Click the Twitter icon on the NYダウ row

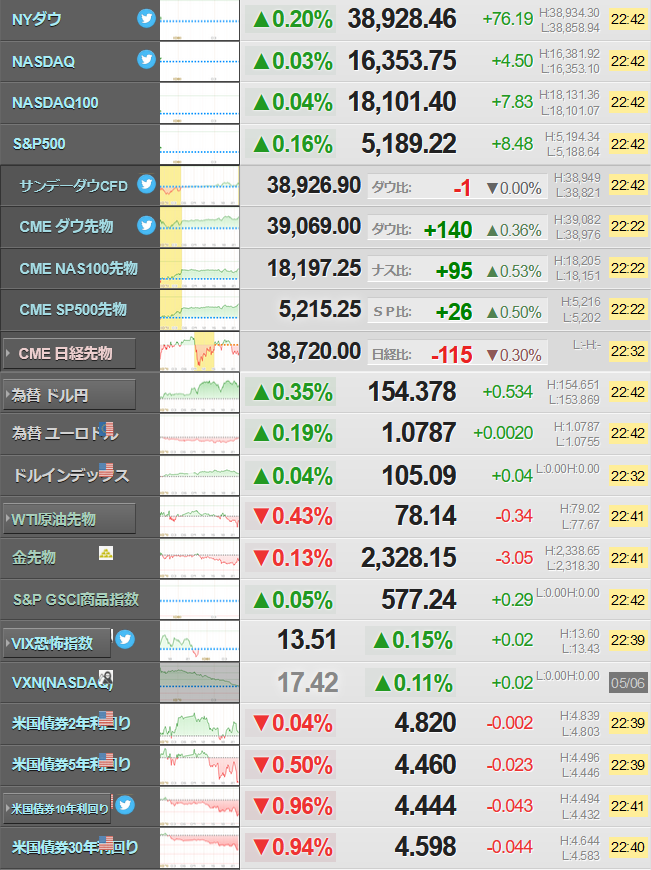click(x=147, y=18)
